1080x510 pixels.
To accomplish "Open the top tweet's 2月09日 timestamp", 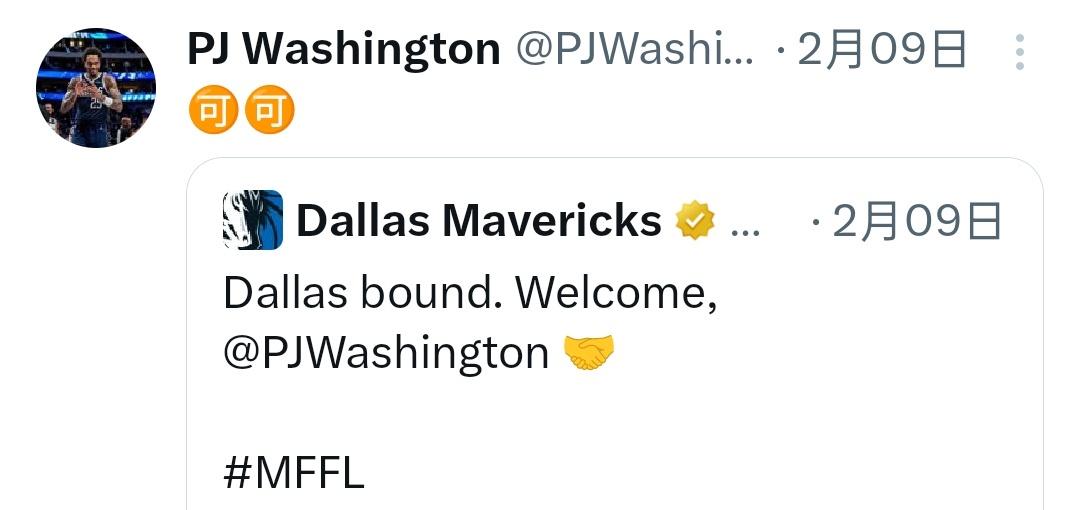I will (x=882, y=50).
